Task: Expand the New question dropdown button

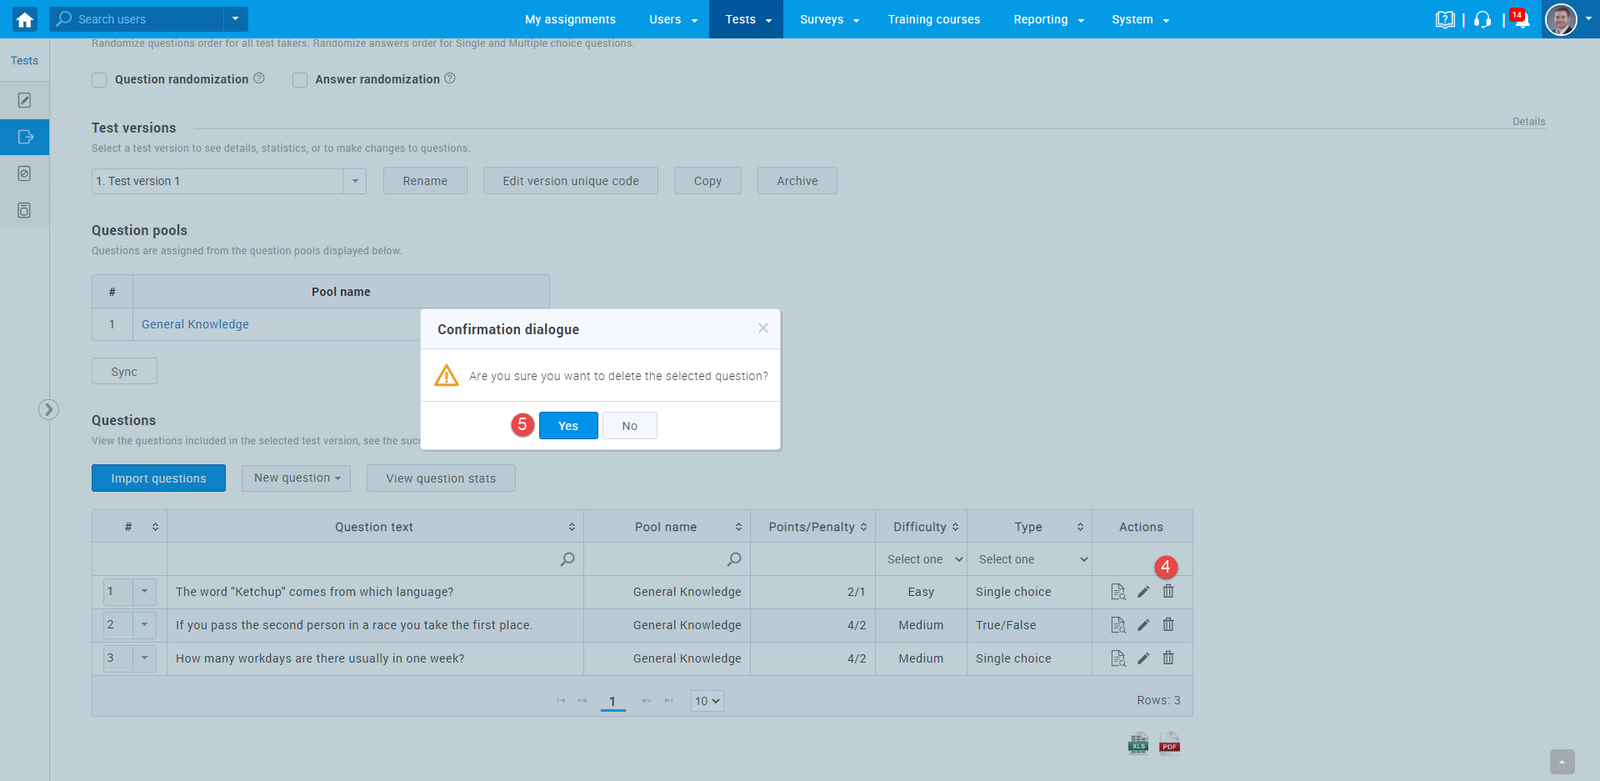Action: [296, 478]
